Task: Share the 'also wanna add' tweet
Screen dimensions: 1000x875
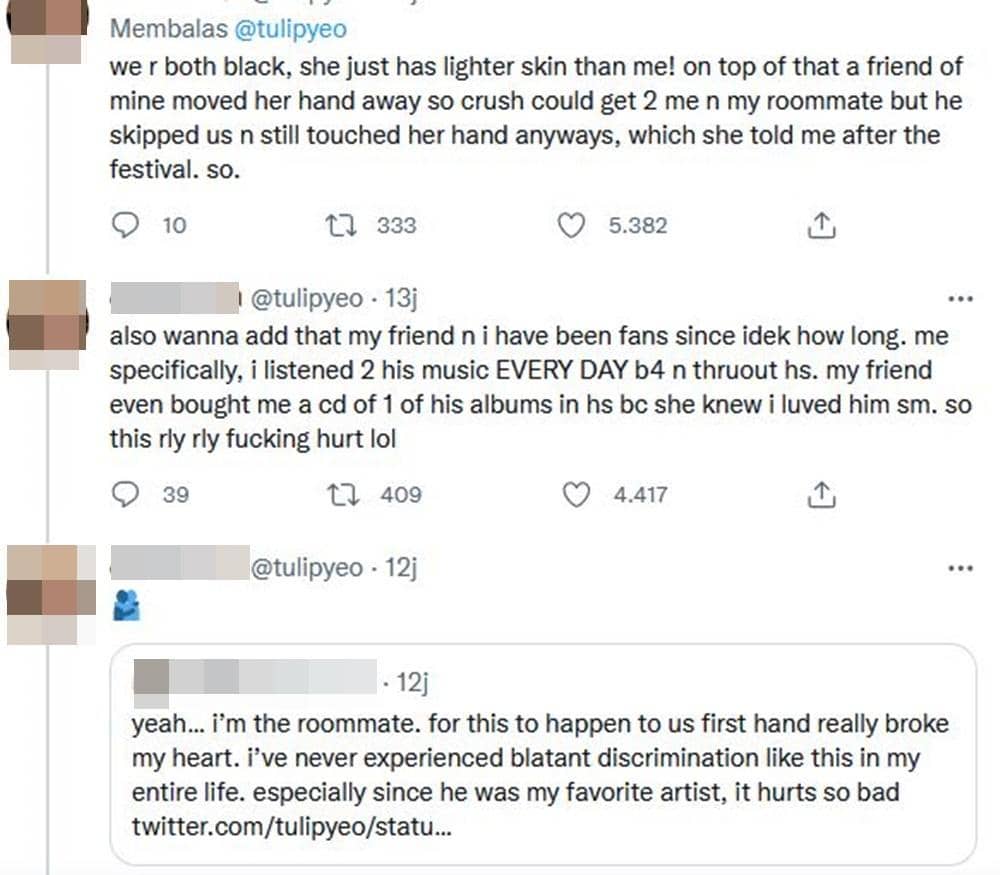Action: pyautogui.click(x=821, y=494)
